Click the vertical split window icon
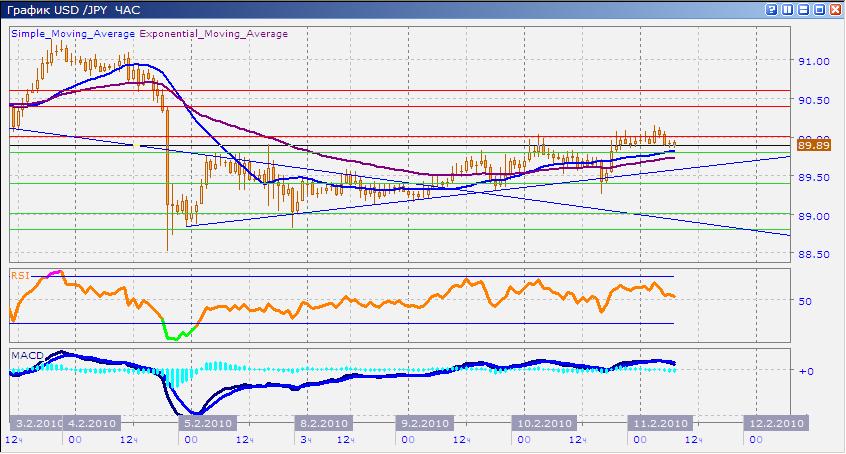 [788, 9]
